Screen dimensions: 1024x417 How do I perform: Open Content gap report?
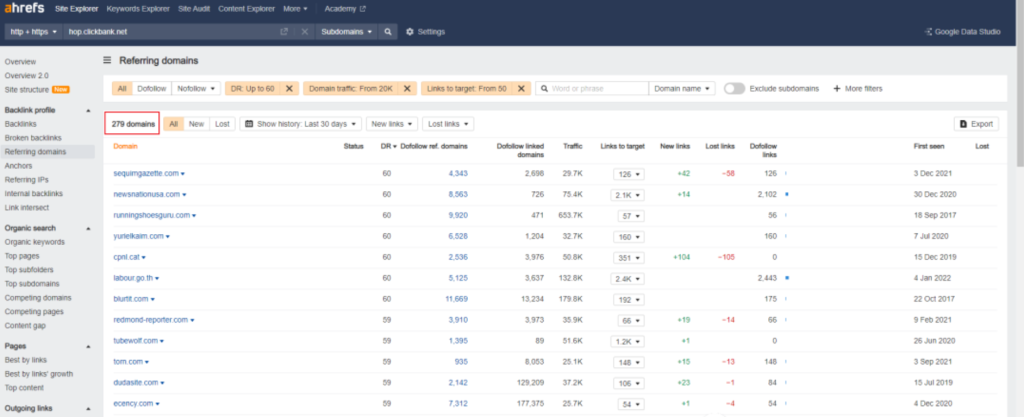(x=25, y=326)
